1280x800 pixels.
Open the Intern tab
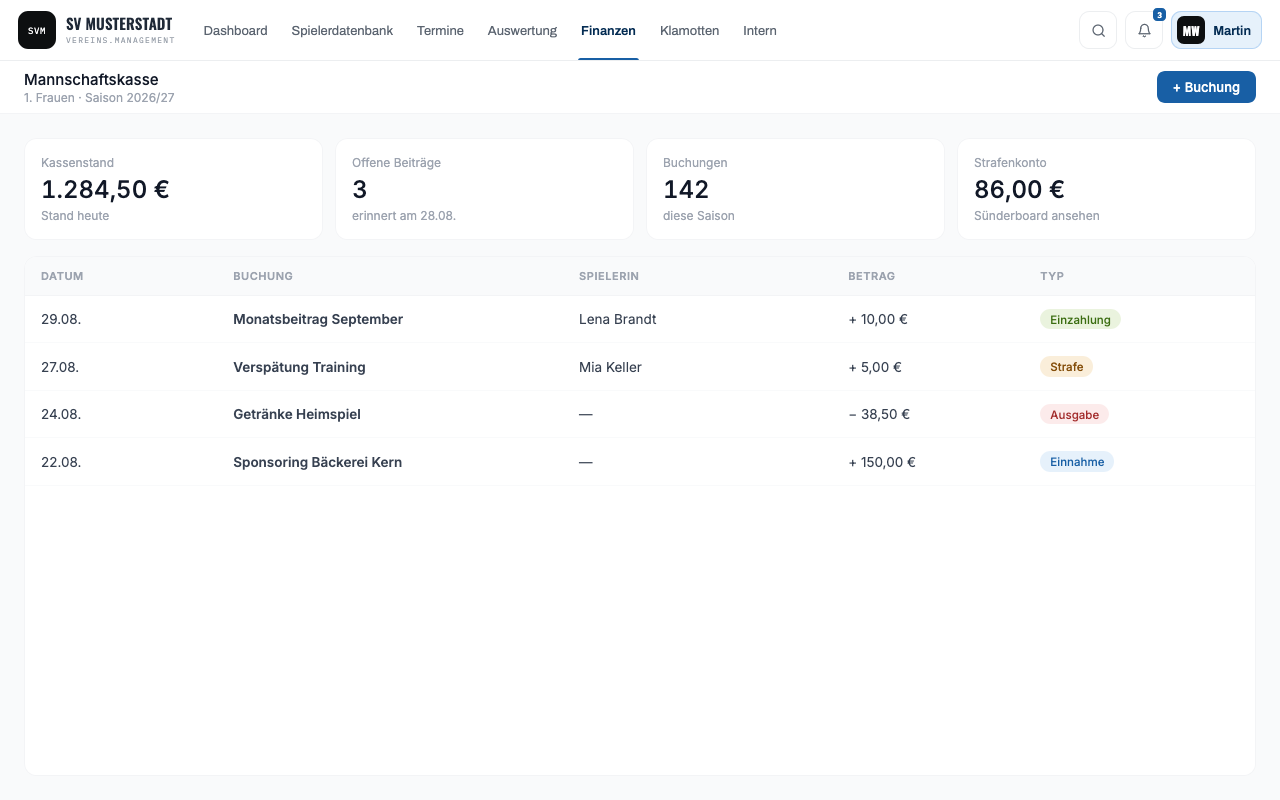click(760, 31)
